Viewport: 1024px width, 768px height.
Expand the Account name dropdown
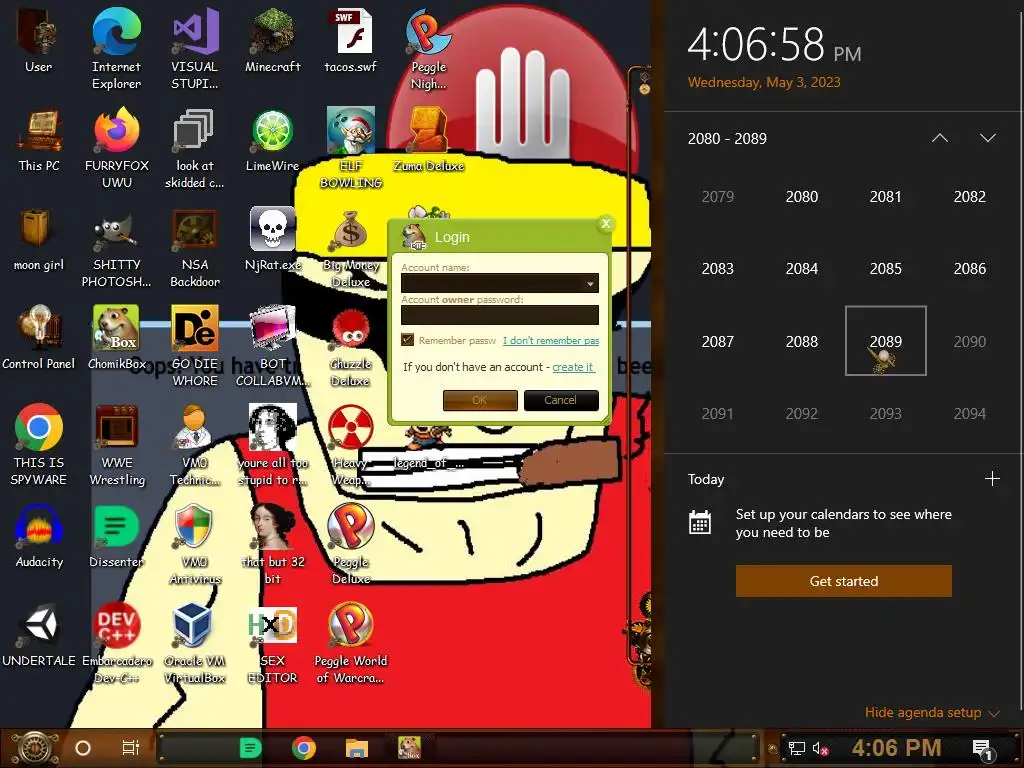pyautogui.click(x=590, y=283)
